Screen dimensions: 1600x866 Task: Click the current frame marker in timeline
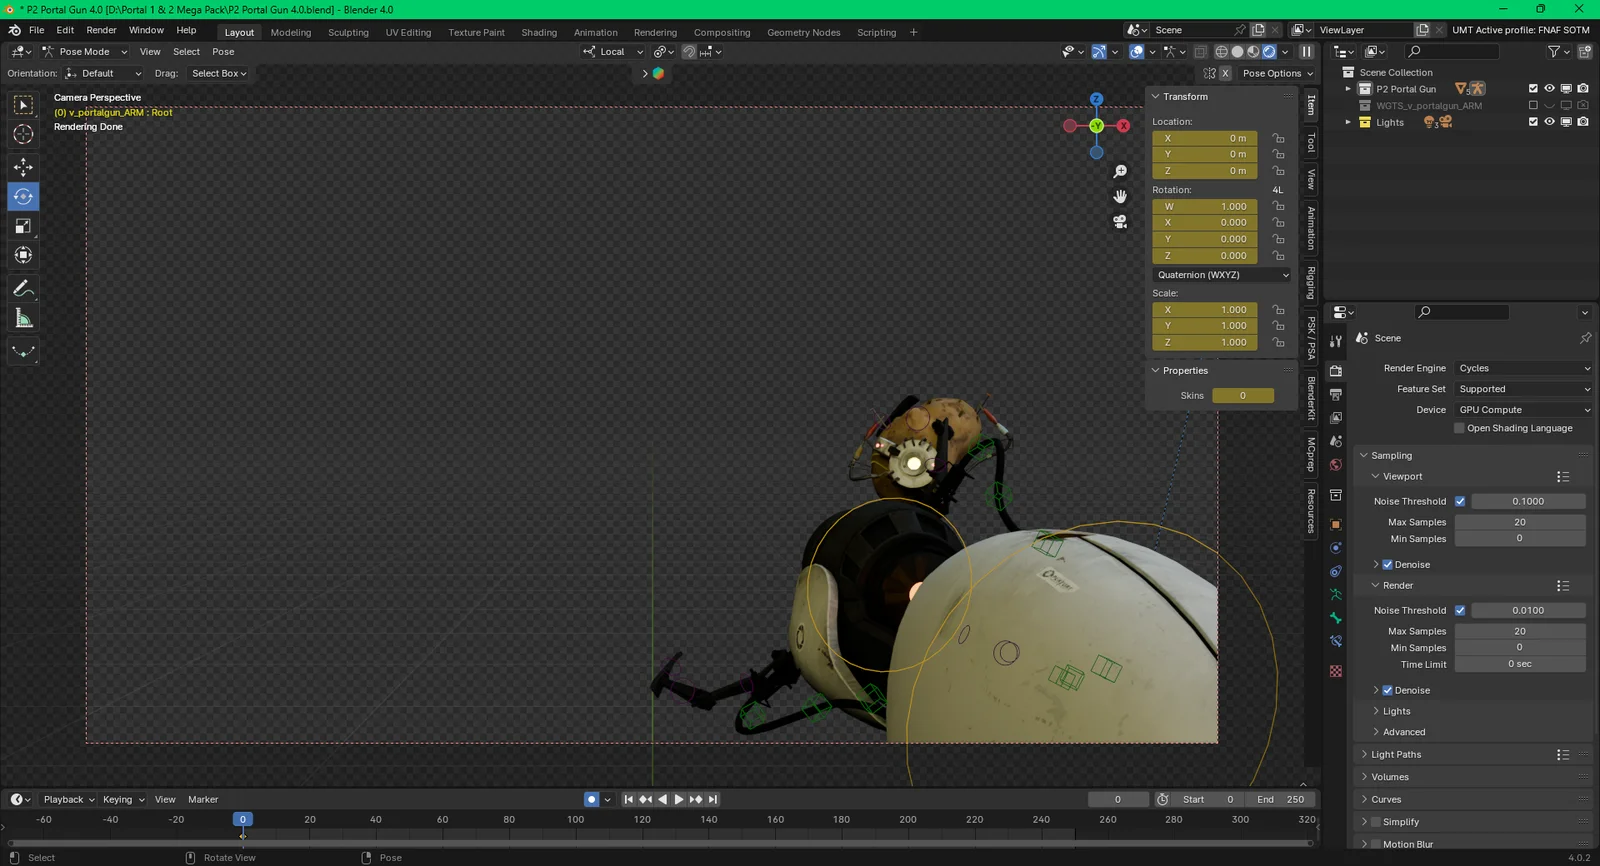(x=242, y=819)
